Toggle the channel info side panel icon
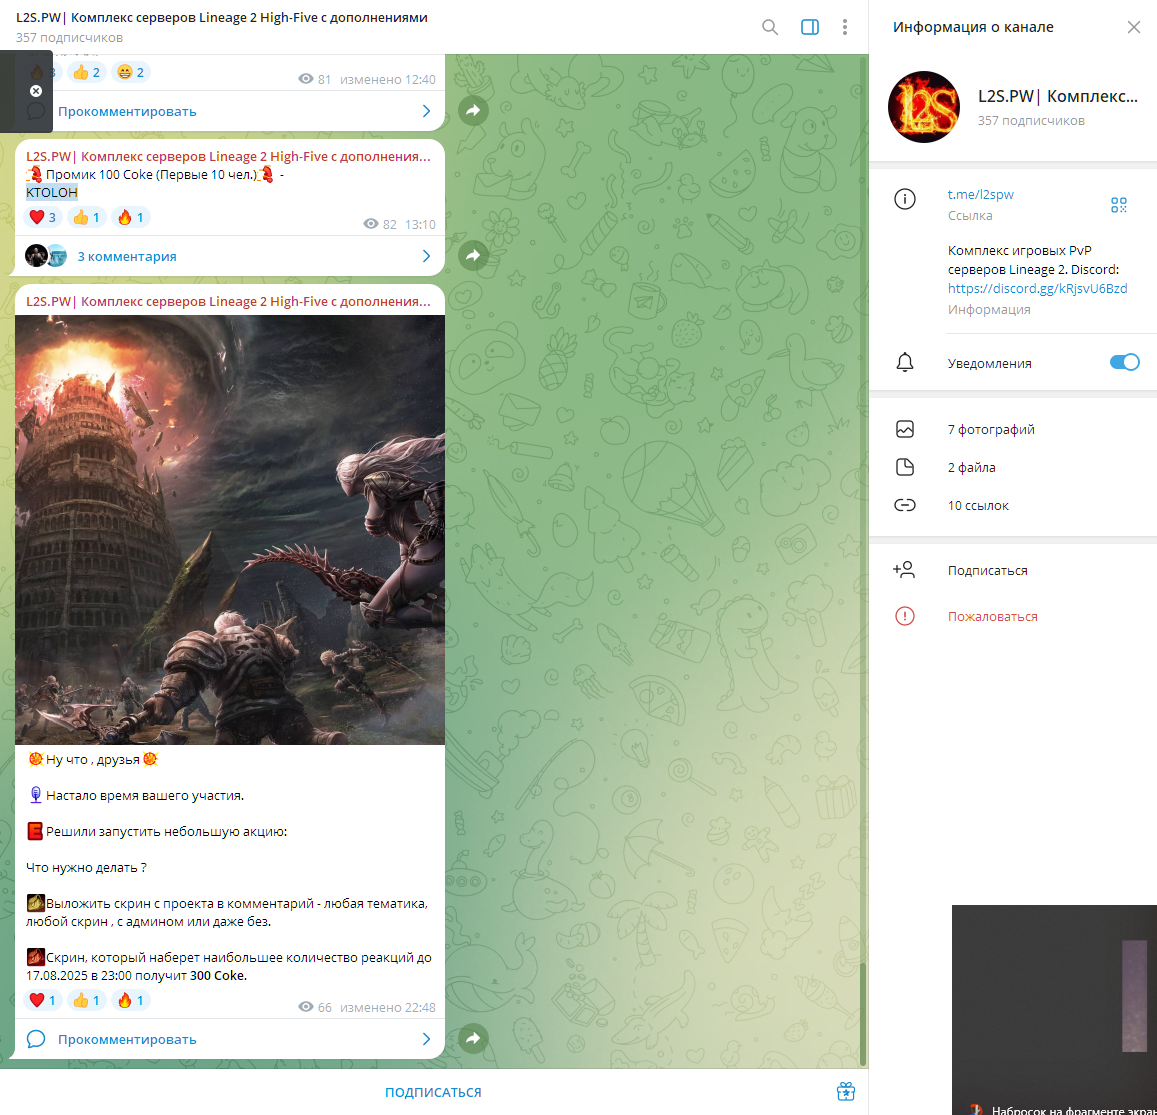This screenshot has width=1157, height=1115. 809,27
